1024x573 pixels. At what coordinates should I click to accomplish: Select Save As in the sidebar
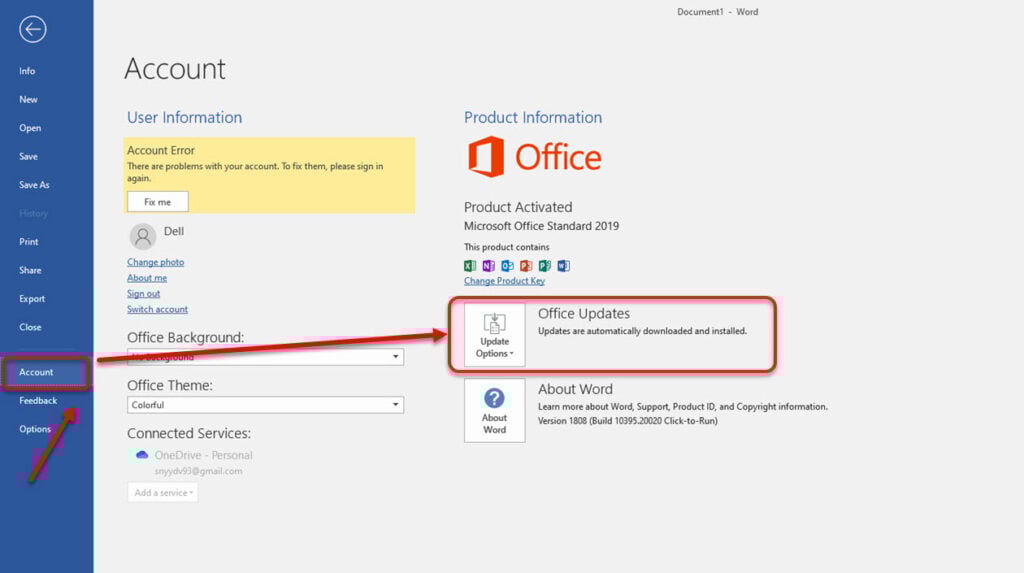pos(34,185)
